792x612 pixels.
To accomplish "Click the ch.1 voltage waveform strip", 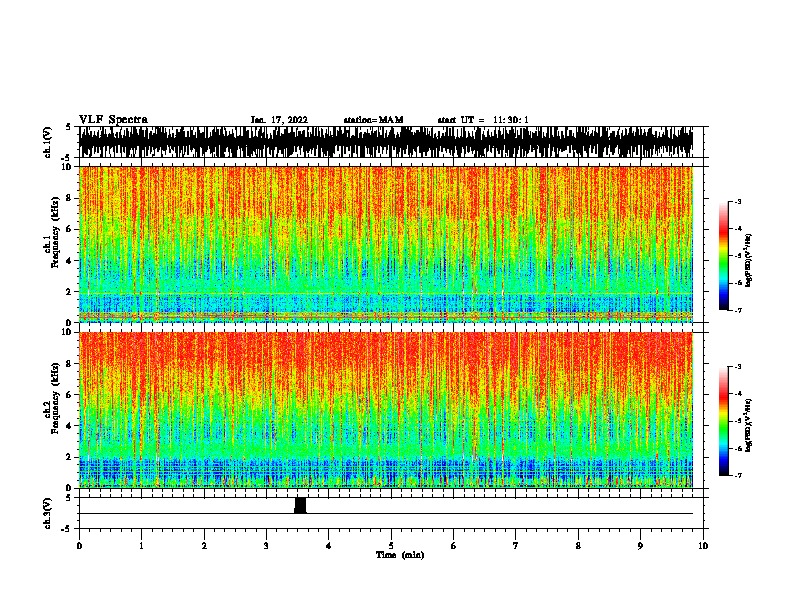I will (x=386, y=142).
